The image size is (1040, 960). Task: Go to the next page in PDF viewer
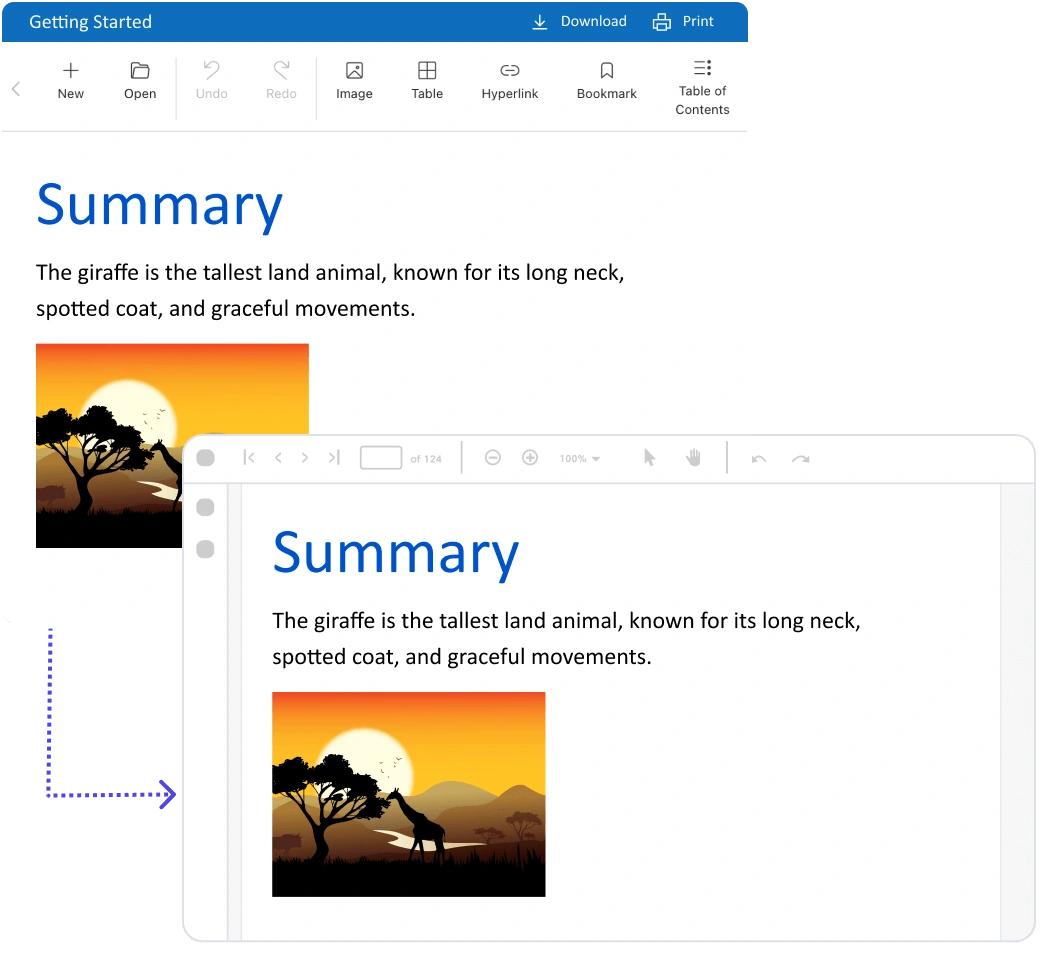click(305, 458)
